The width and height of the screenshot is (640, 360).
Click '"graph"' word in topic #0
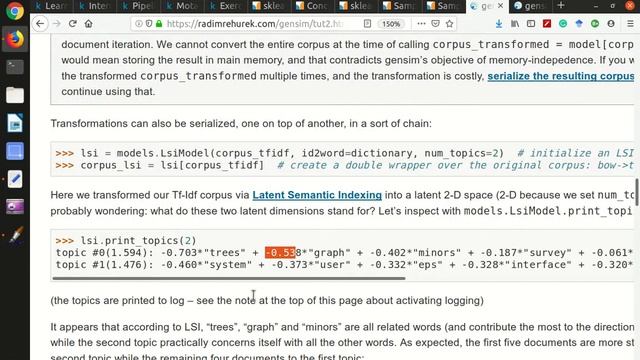(x=329, y=253)
